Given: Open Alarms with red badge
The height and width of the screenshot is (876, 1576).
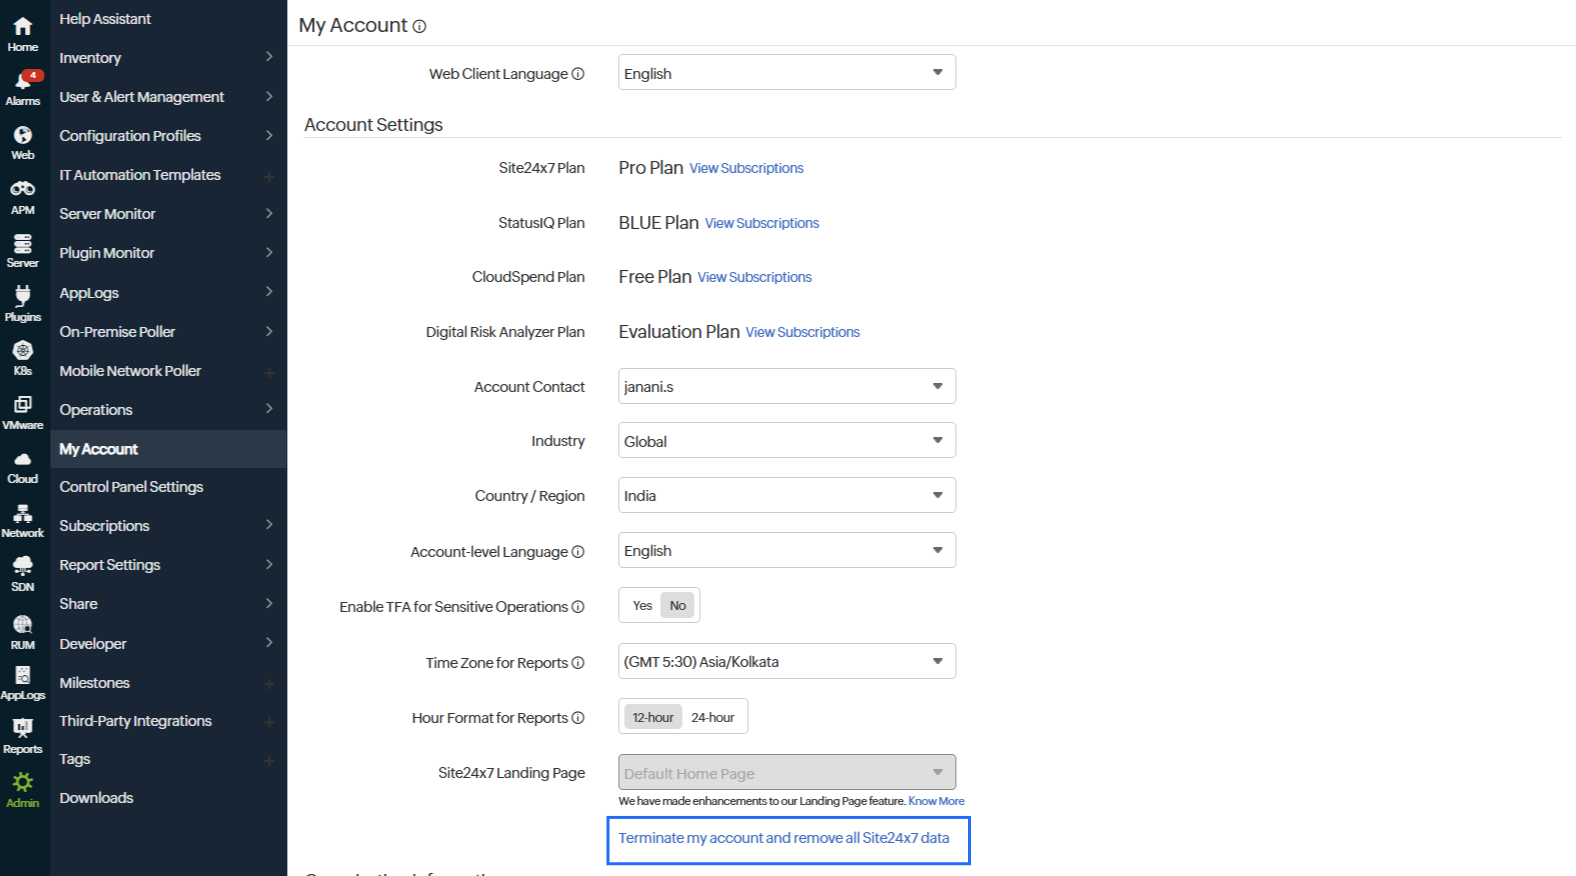Looking at the screenshot, I should point(23,87).
